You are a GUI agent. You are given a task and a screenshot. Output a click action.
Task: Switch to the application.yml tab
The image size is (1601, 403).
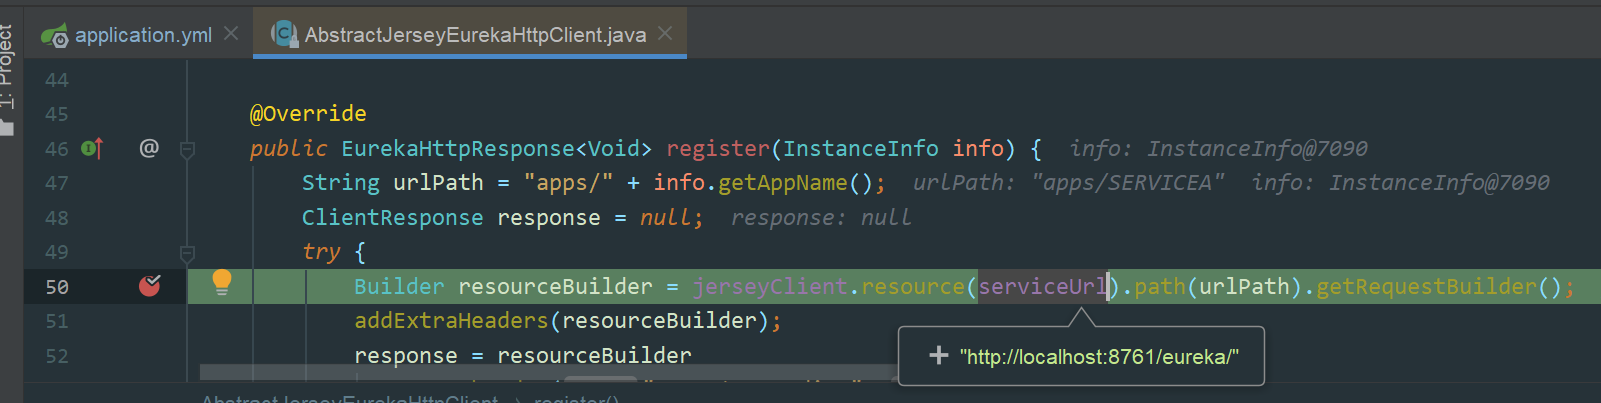point(143,35)
